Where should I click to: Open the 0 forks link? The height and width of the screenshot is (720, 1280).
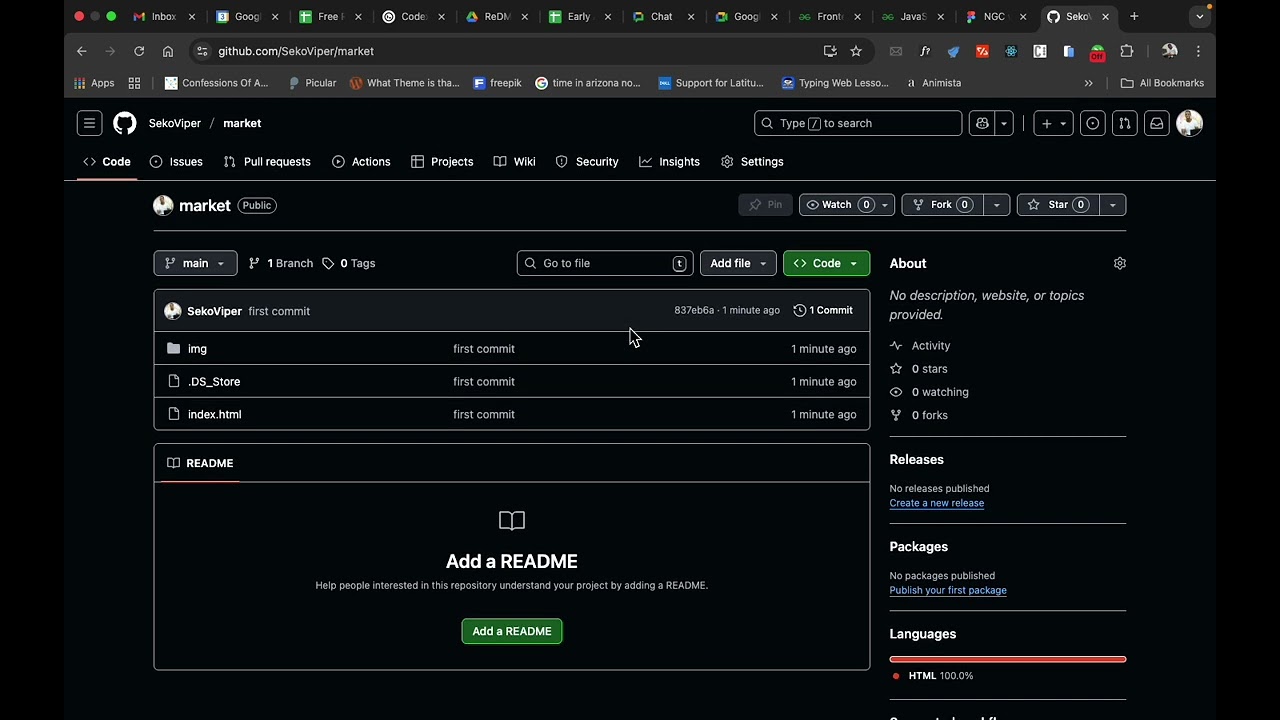click(929, 415)
